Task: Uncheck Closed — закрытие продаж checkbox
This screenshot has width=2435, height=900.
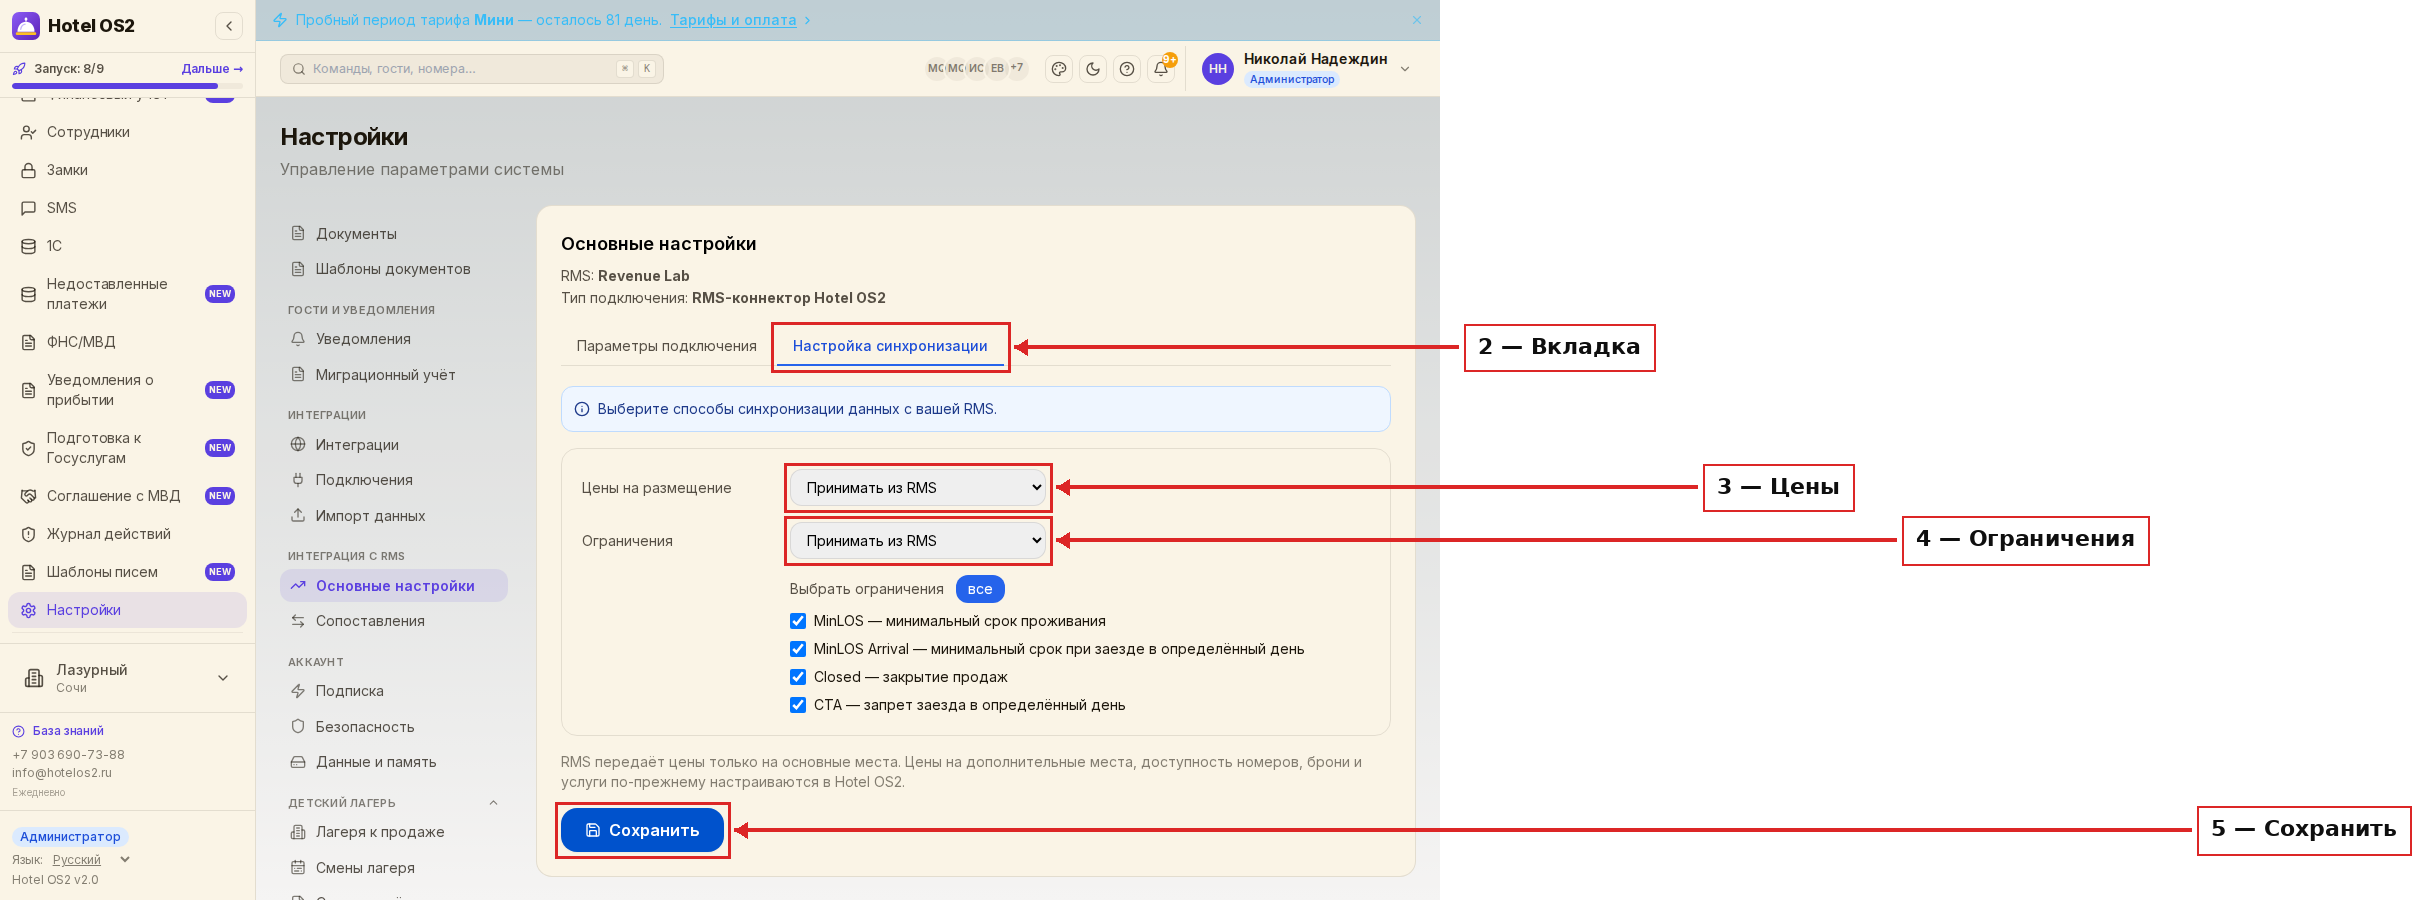Action: 798,677
